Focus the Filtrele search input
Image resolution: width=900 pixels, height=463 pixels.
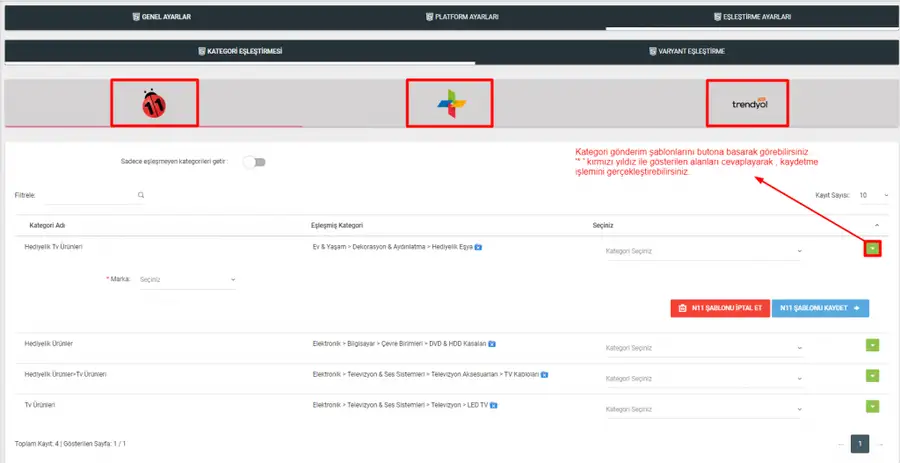pyautogui.click(x=90, y=196)
